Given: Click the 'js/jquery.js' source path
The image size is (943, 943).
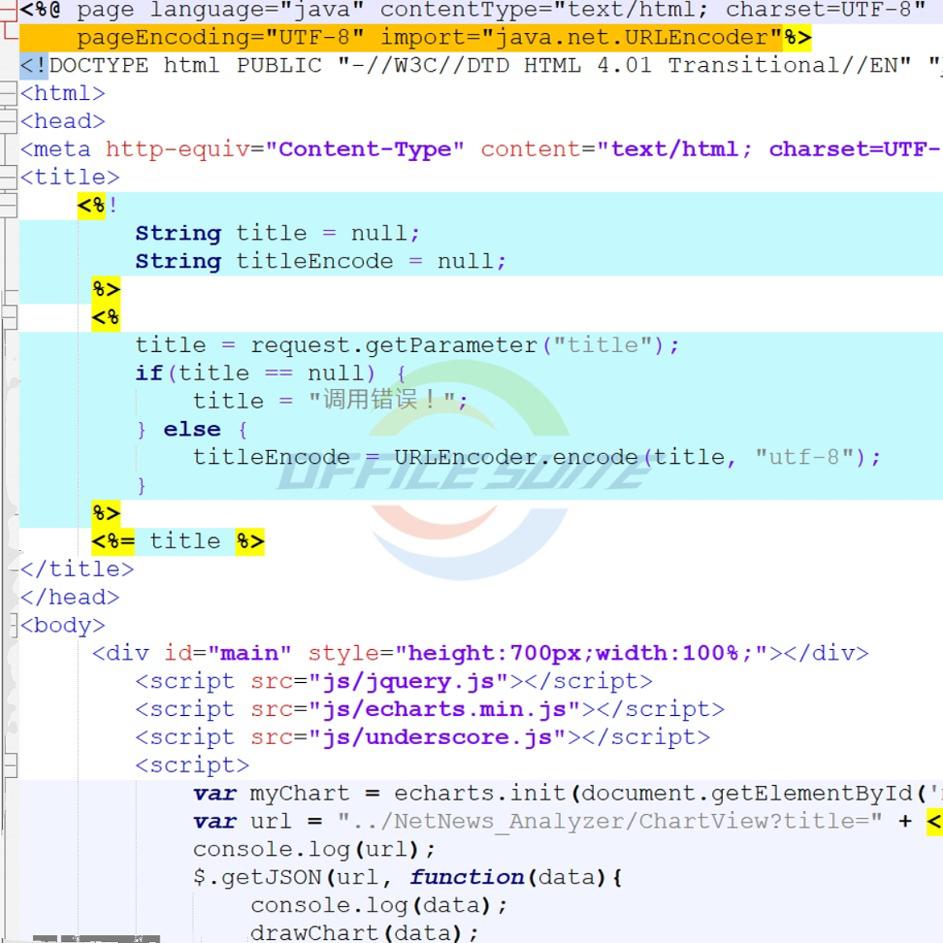Looking at the screenshot, I should (408, 681).
